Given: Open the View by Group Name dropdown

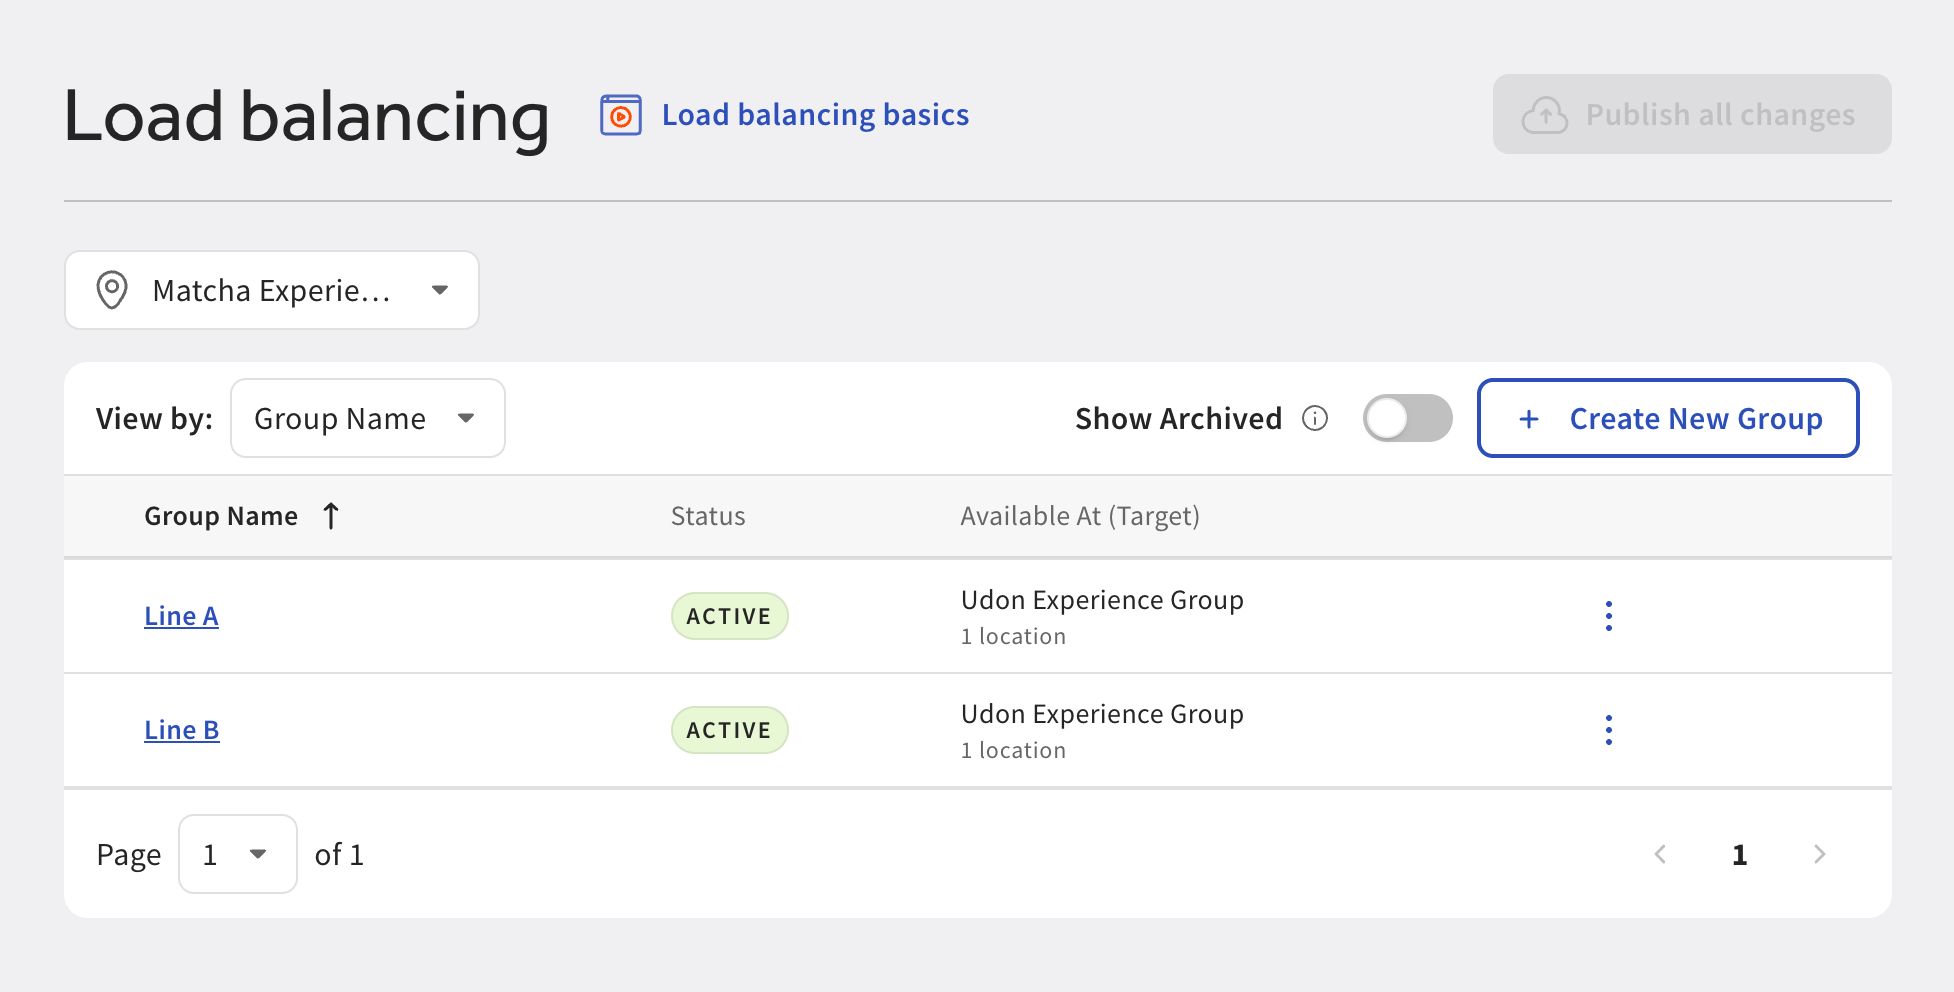Looking at the screenshot, I should click(x=368, y=418).
